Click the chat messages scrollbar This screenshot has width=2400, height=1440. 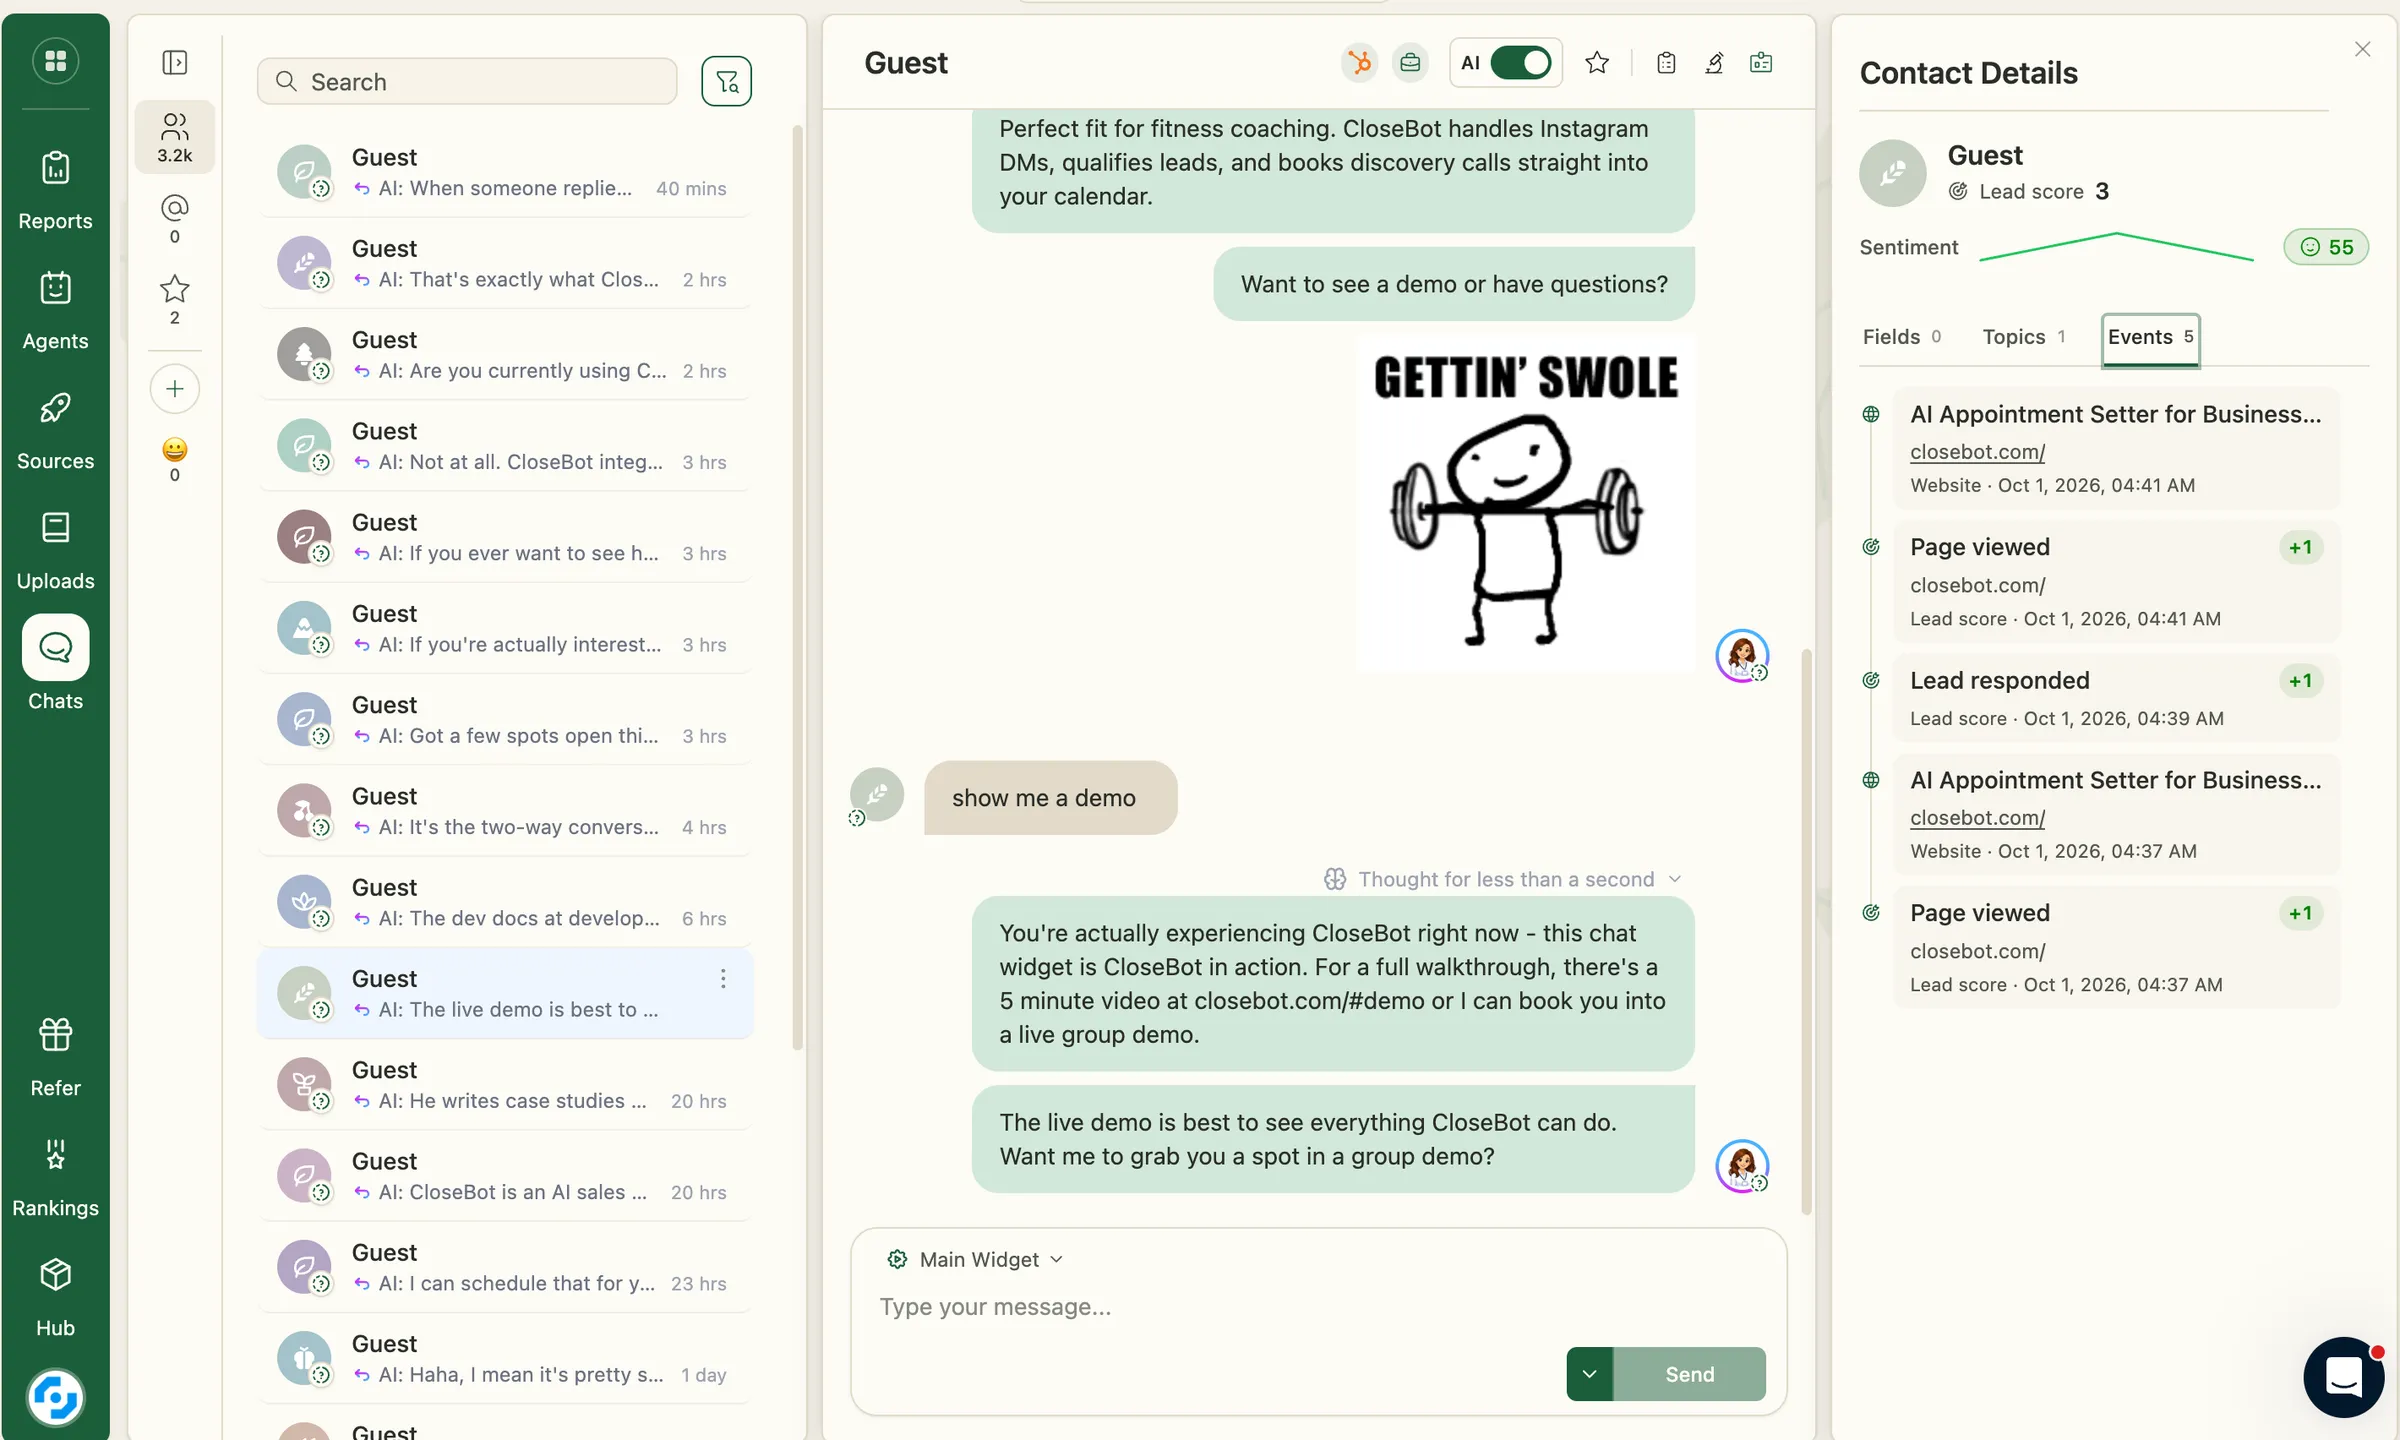point(1806,930)
